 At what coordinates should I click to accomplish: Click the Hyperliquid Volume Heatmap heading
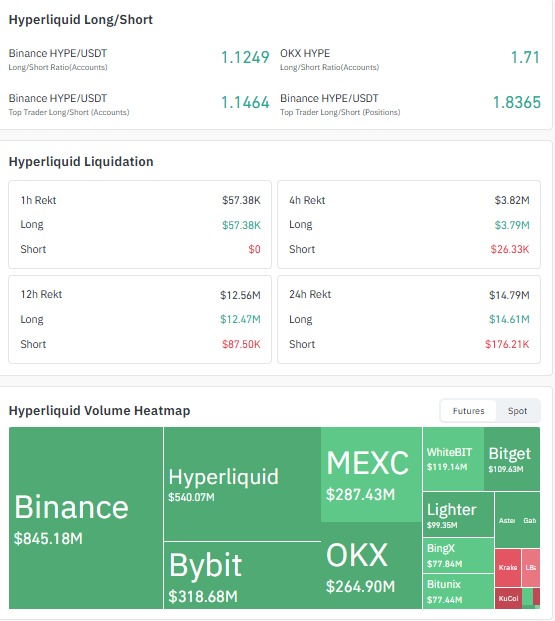(x=99, y=411)
